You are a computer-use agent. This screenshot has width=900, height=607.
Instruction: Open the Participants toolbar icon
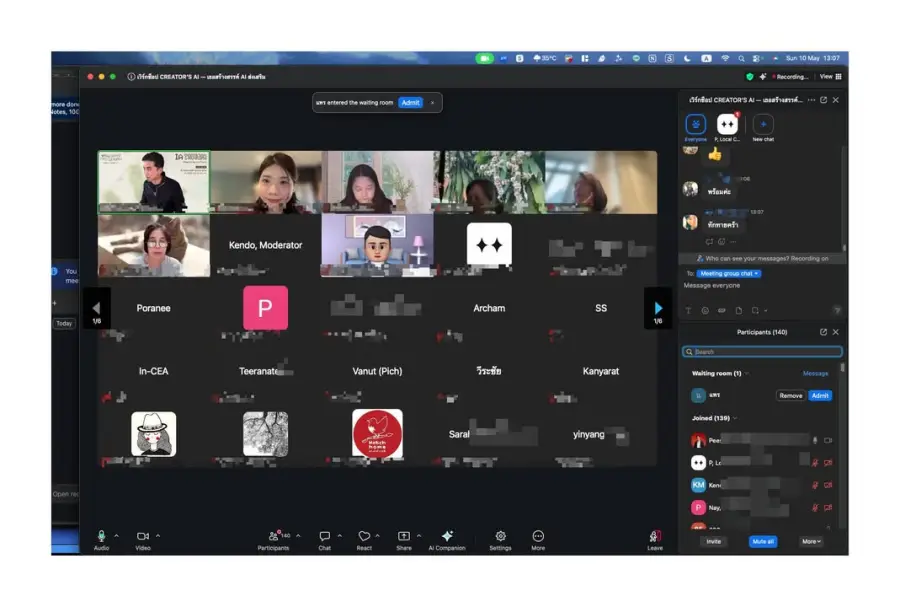(x=273, y=536)
